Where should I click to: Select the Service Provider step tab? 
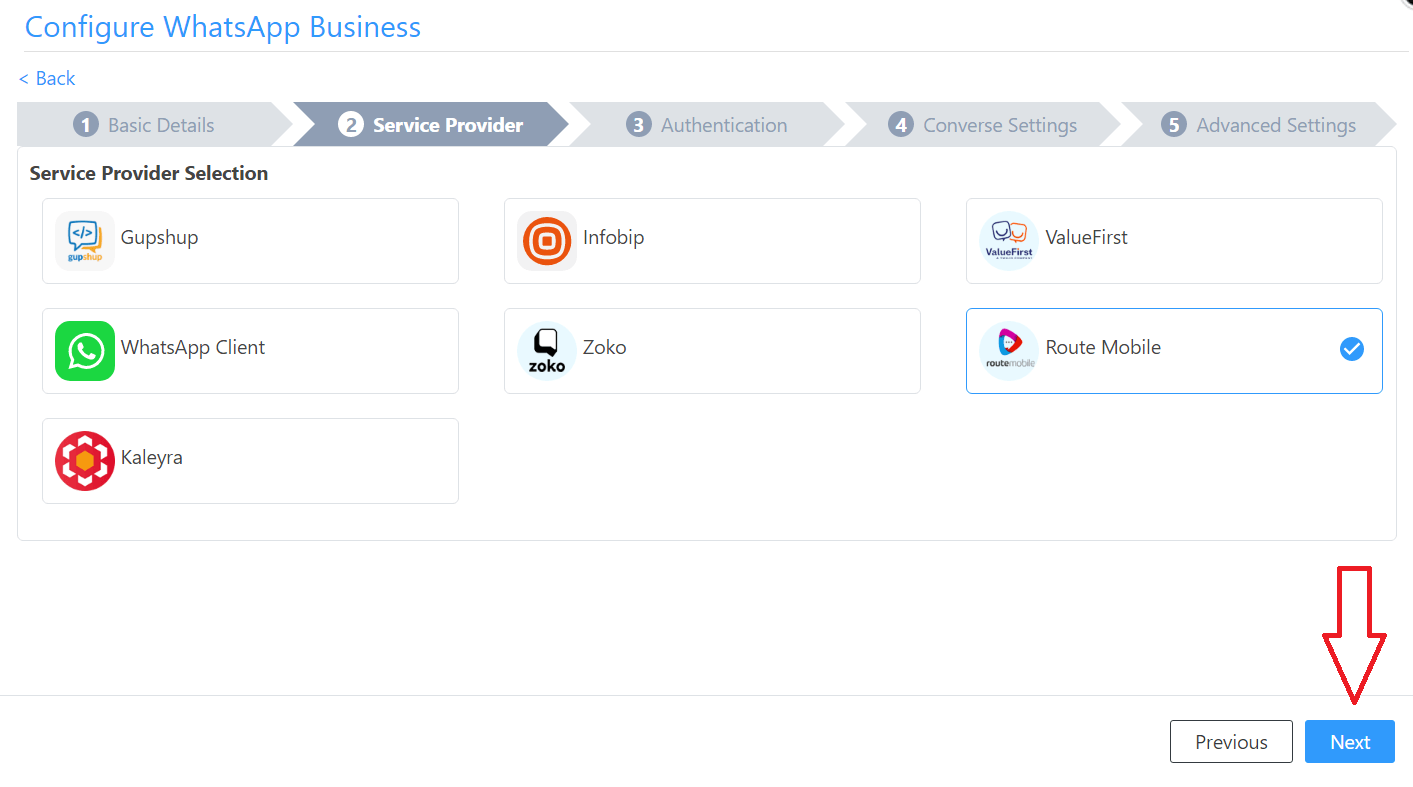pyautogui.click(x=431, y=125)
